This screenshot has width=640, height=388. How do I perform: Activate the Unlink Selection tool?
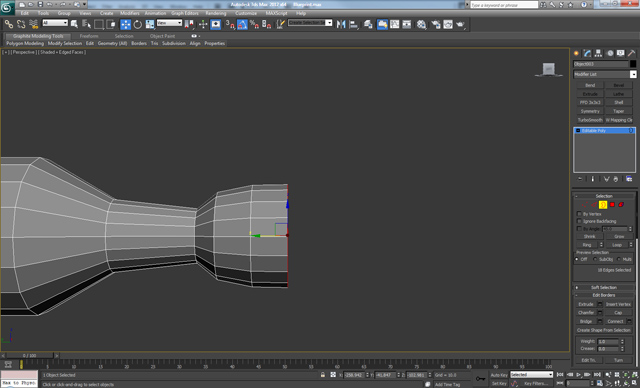tap(21, 24)
